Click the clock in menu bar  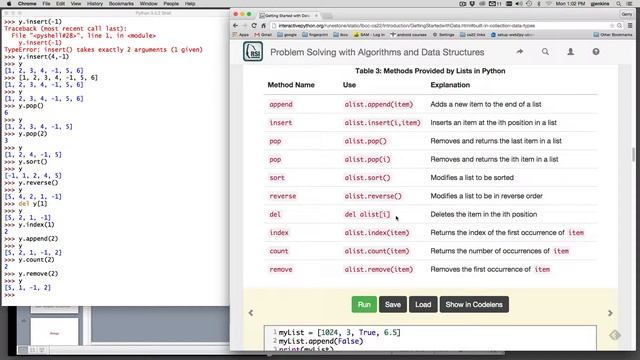pyautogui.click(x=570, y=4)
